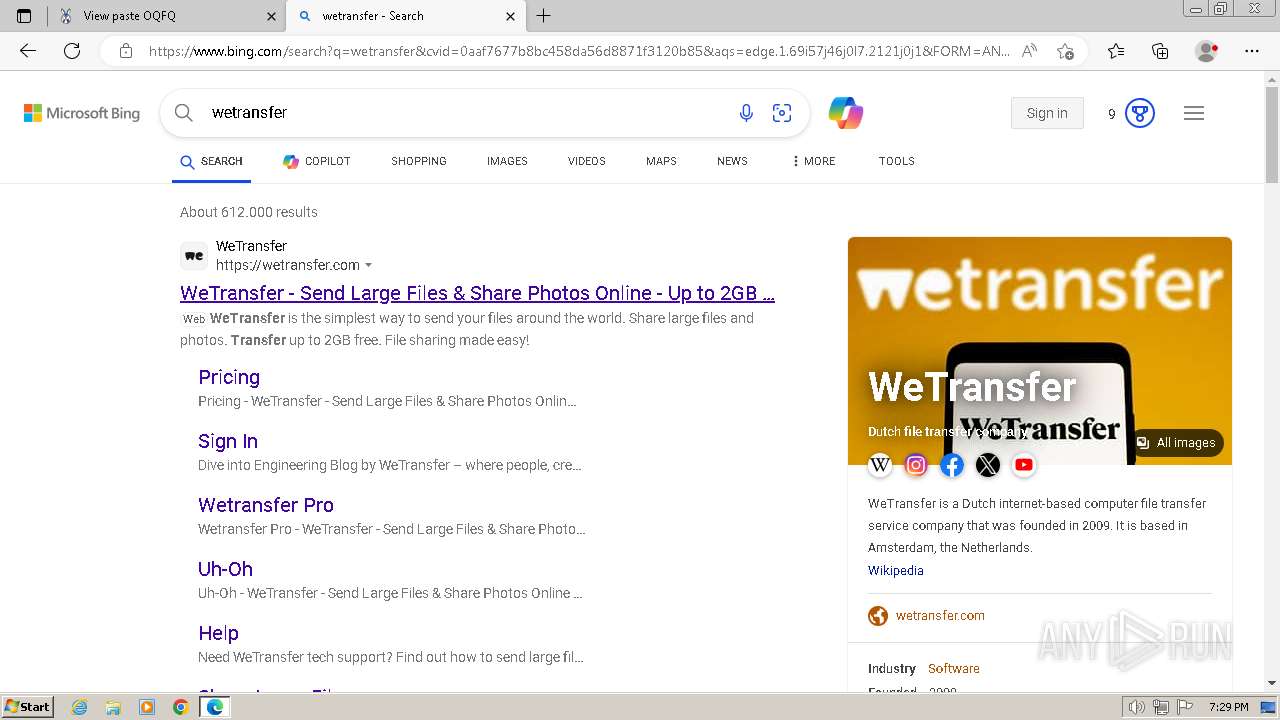
Task: Click the site lock icon in address bar
Action: (x=126, y=51)
